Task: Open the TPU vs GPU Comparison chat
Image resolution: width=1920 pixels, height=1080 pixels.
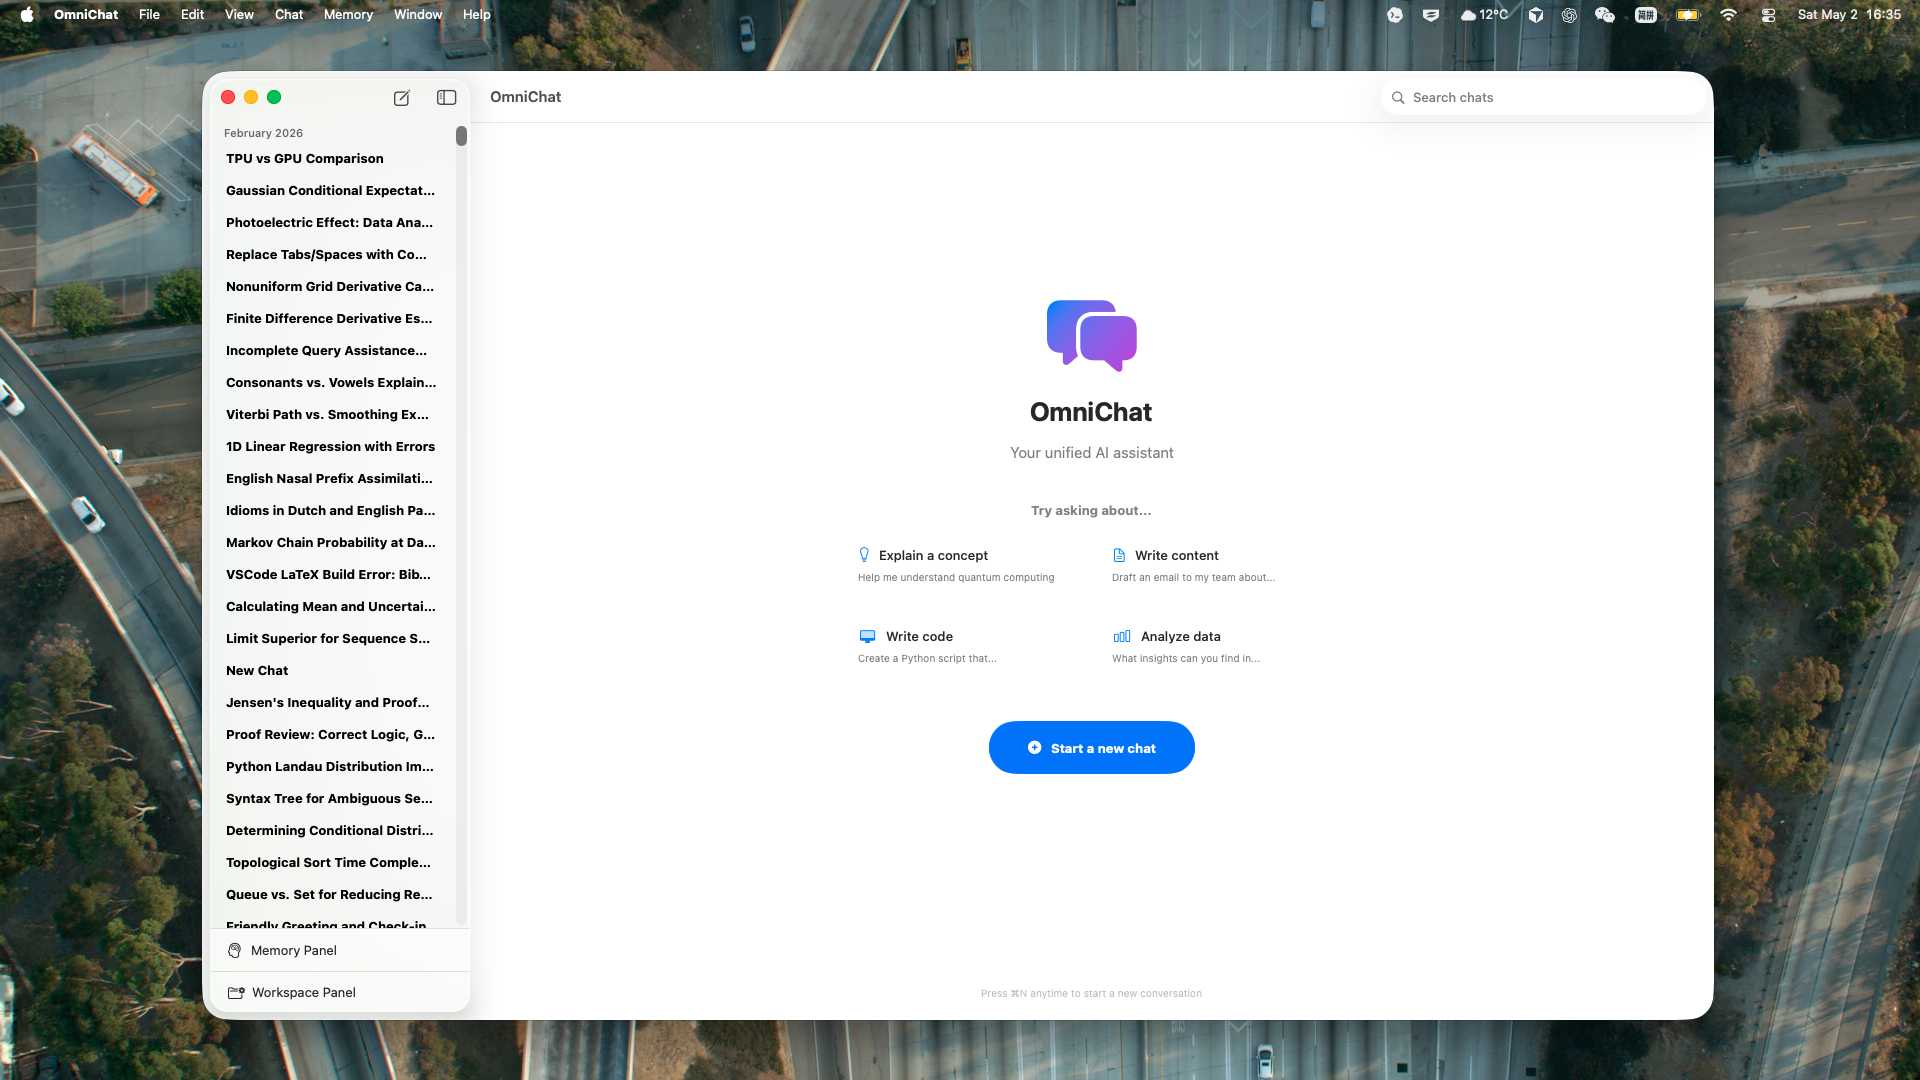Action: tap(334, 159)
